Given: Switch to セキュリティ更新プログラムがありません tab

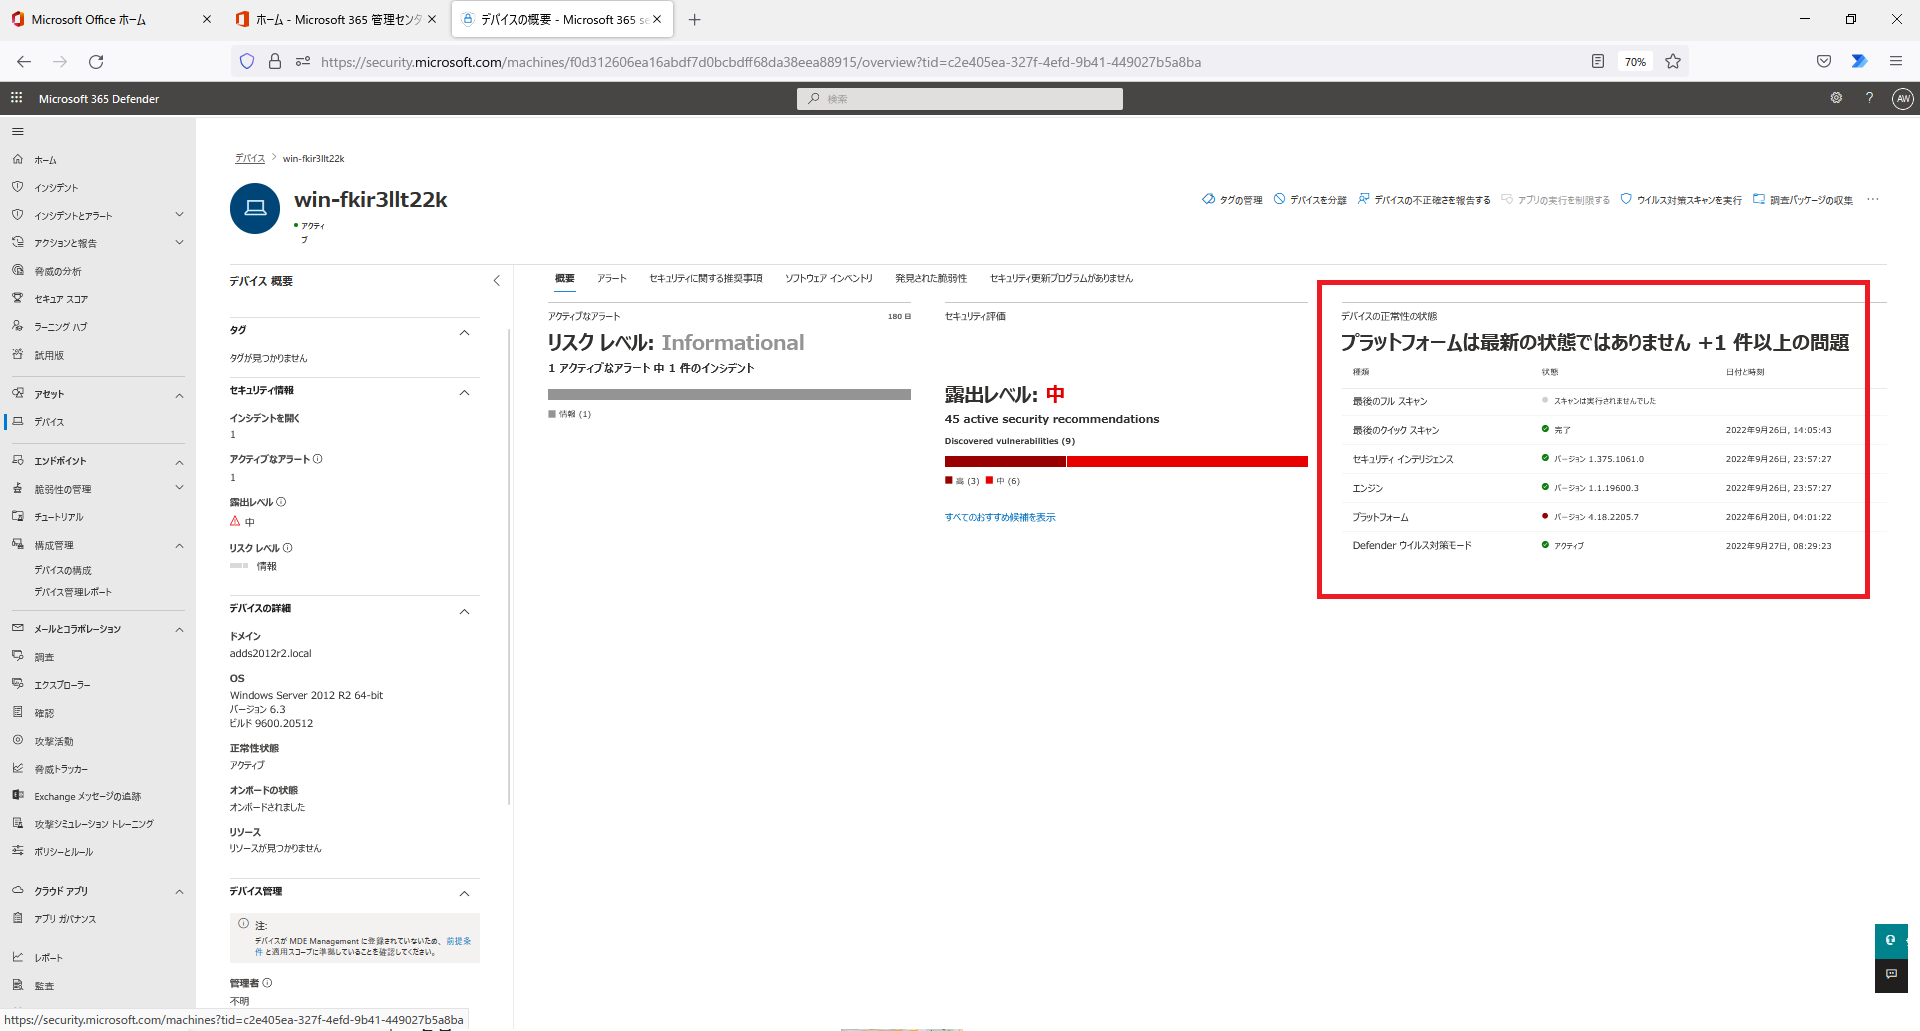Looking at the screenshot, I should coord(1062,279).
